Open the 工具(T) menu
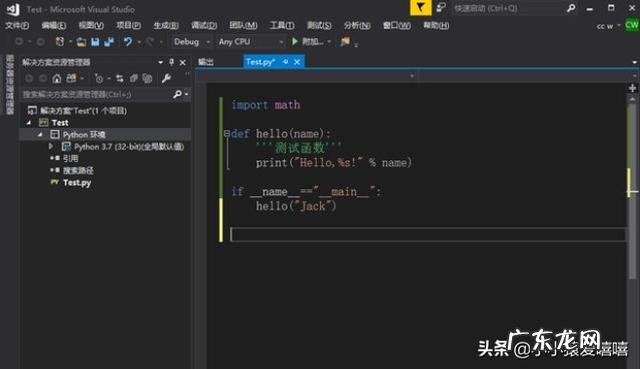 tap(282, 26)
